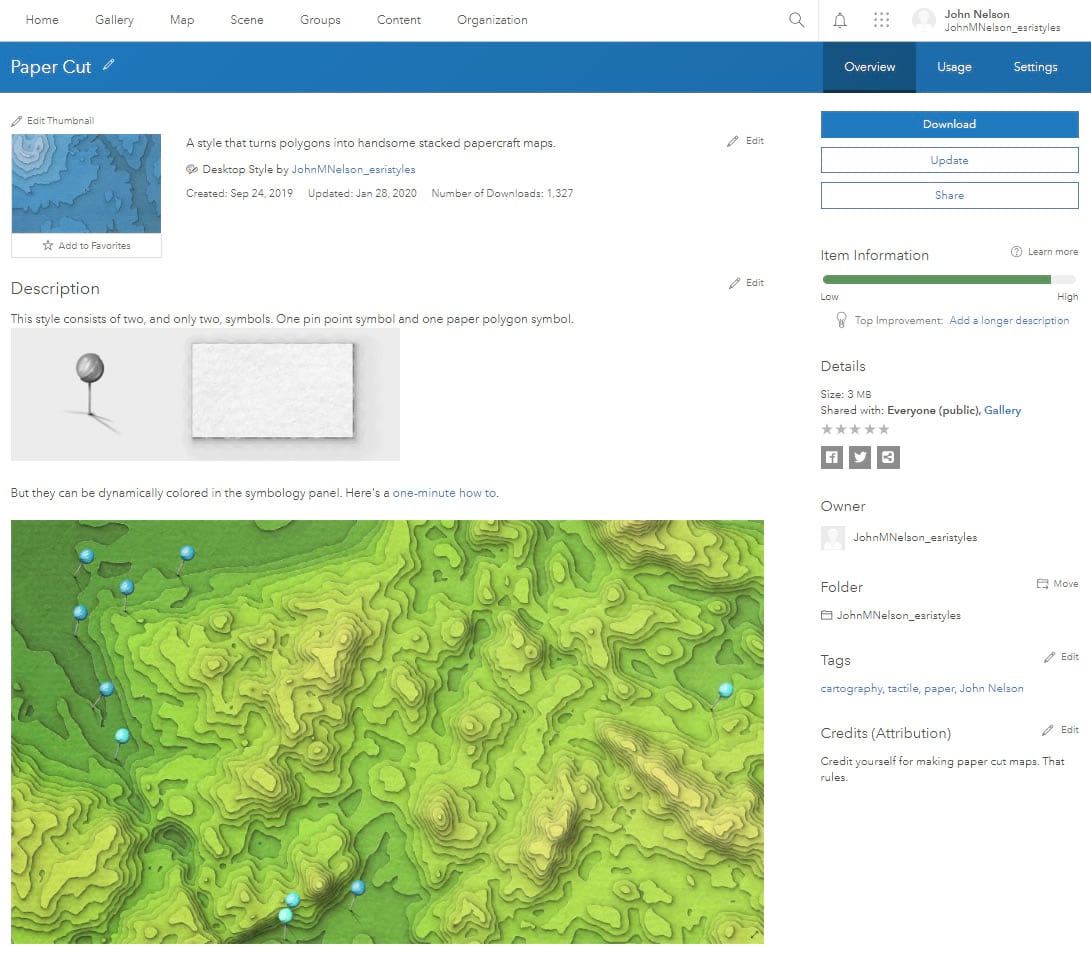Edit the Description section
Image resolution: width=1091 pixels, height=956 pixels.
pos(746,282)
